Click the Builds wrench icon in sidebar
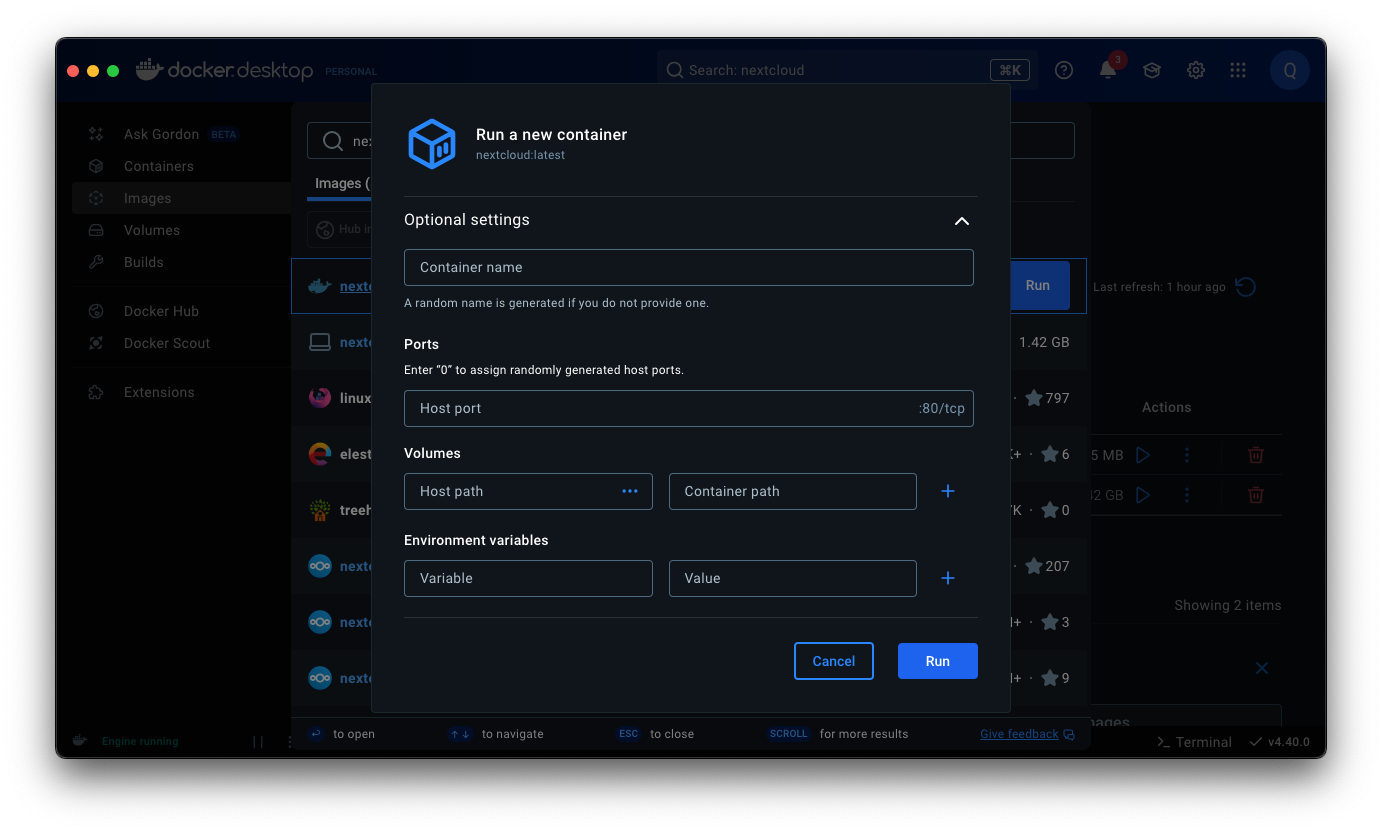 click(x=96, y=262)
